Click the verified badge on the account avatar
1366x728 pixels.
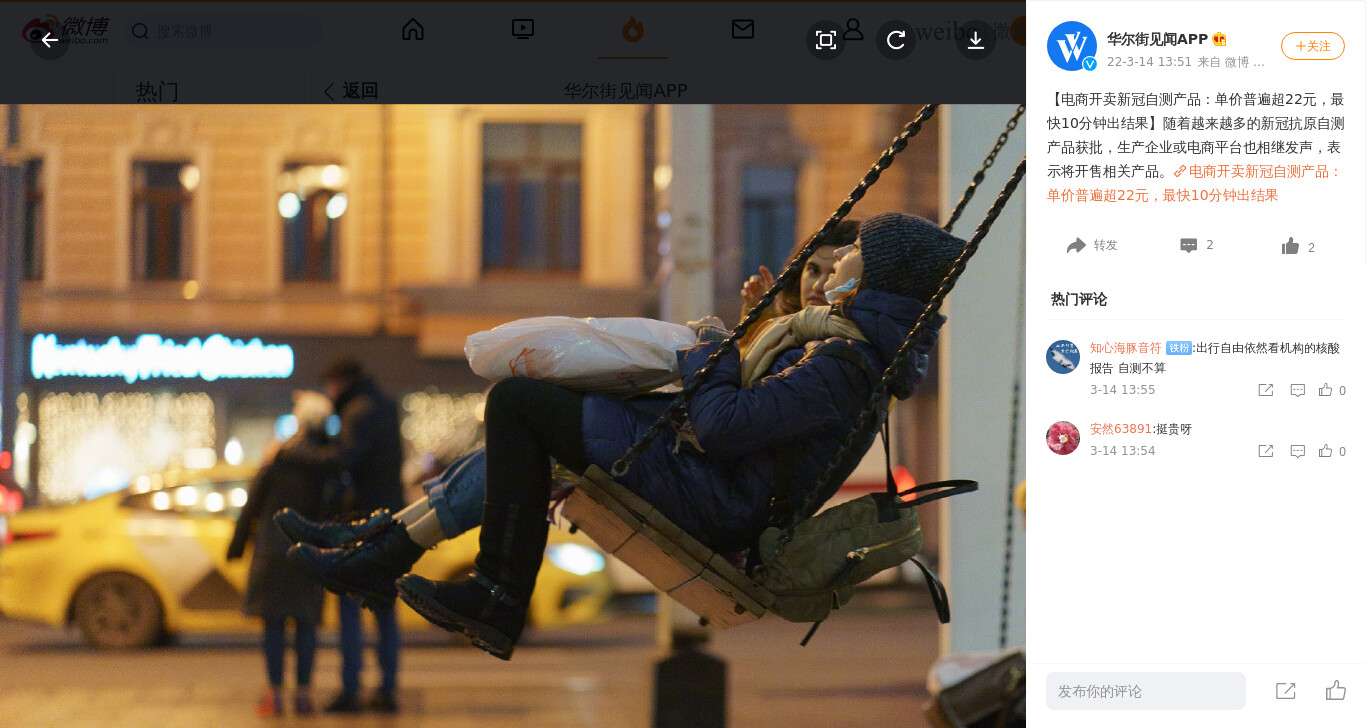click(1090, 64)
